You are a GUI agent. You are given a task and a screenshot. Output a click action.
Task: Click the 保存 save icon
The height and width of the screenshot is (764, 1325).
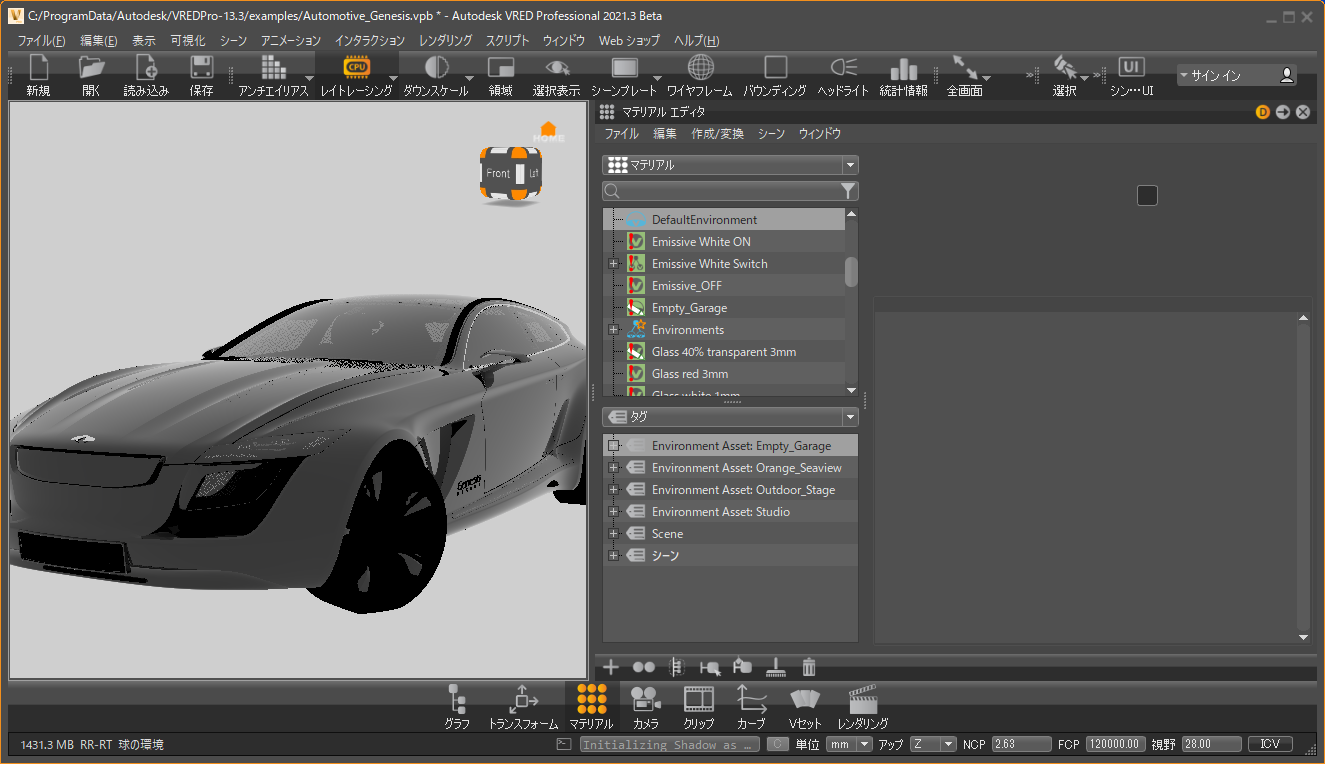(201, 68)
